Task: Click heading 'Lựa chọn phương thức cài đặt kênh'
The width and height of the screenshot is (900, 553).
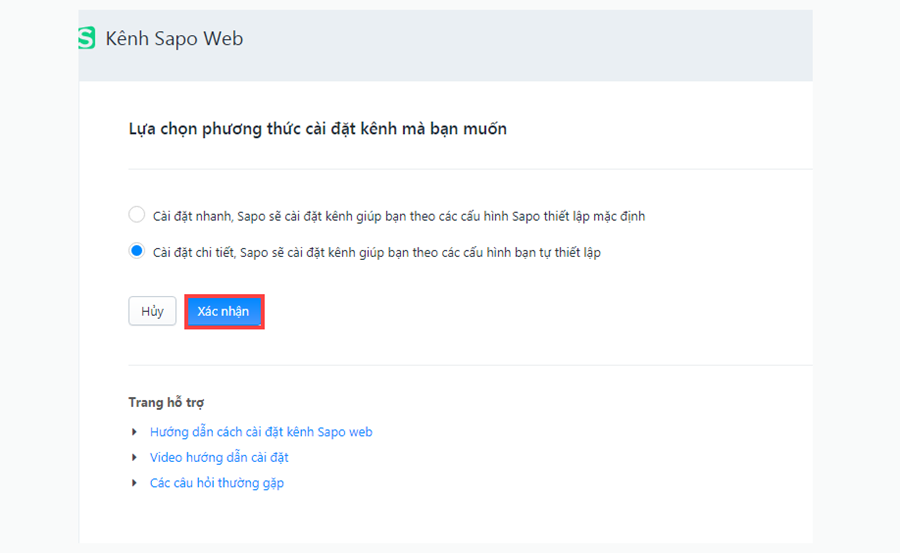Action: pyautogui.click(x=317, y=129)
